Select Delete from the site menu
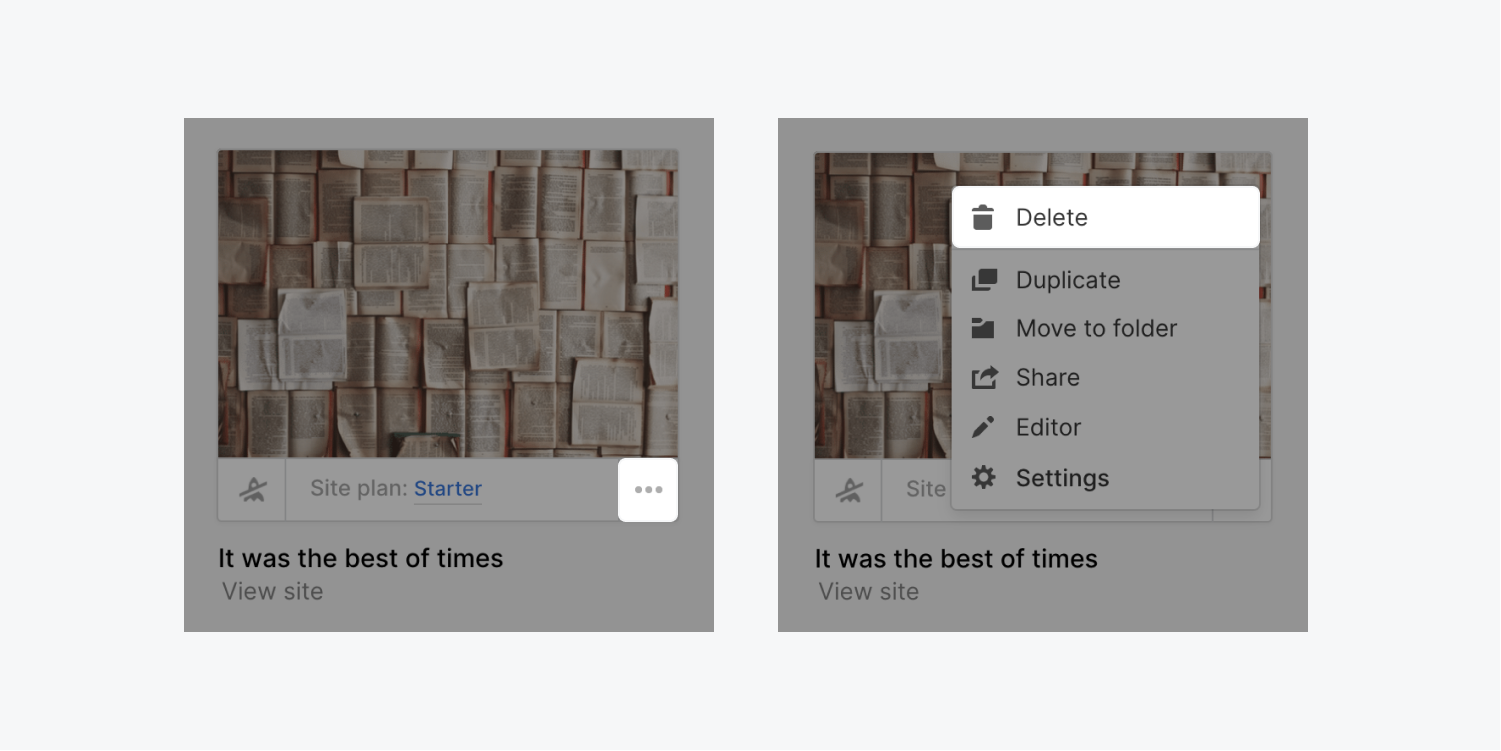Image resolution: width=1501 pixels, height=751 pixels. click(1106, 217)
